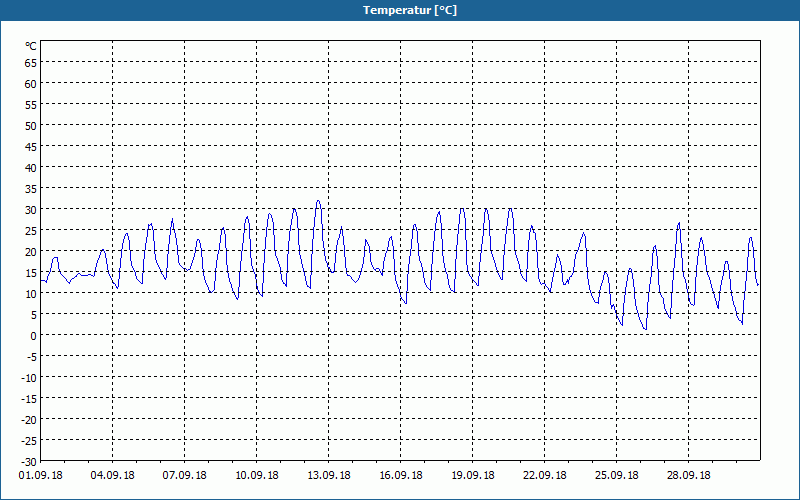This screenshot has height=500, width=800.
Task: Click the 0 y-axis label
Action: coord(34,336)
